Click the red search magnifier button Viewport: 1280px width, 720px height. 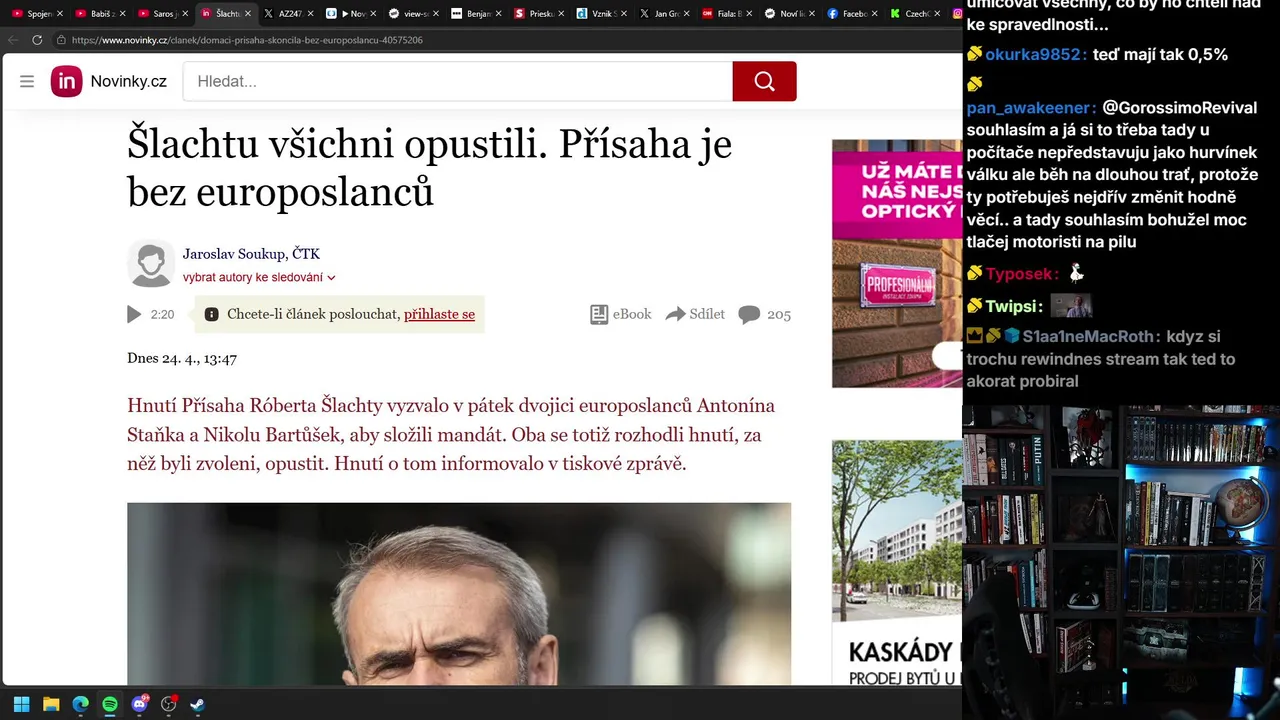point(764,81)
